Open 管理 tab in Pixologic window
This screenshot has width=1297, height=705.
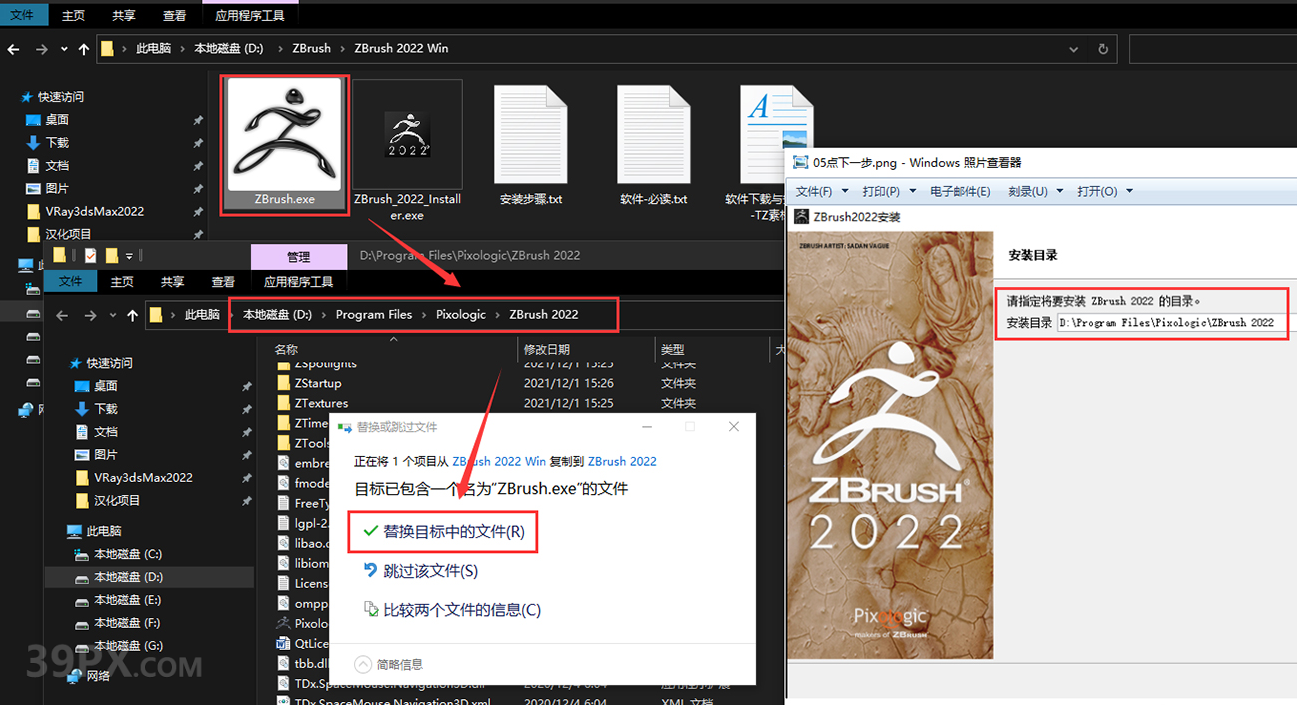point(299,256)
